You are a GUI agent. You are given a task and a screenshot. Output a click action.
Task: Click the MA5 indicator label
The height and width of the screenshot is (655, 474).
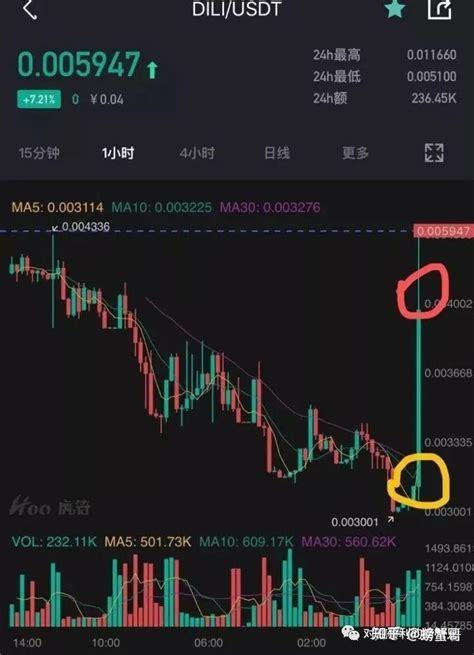(57, 207)
